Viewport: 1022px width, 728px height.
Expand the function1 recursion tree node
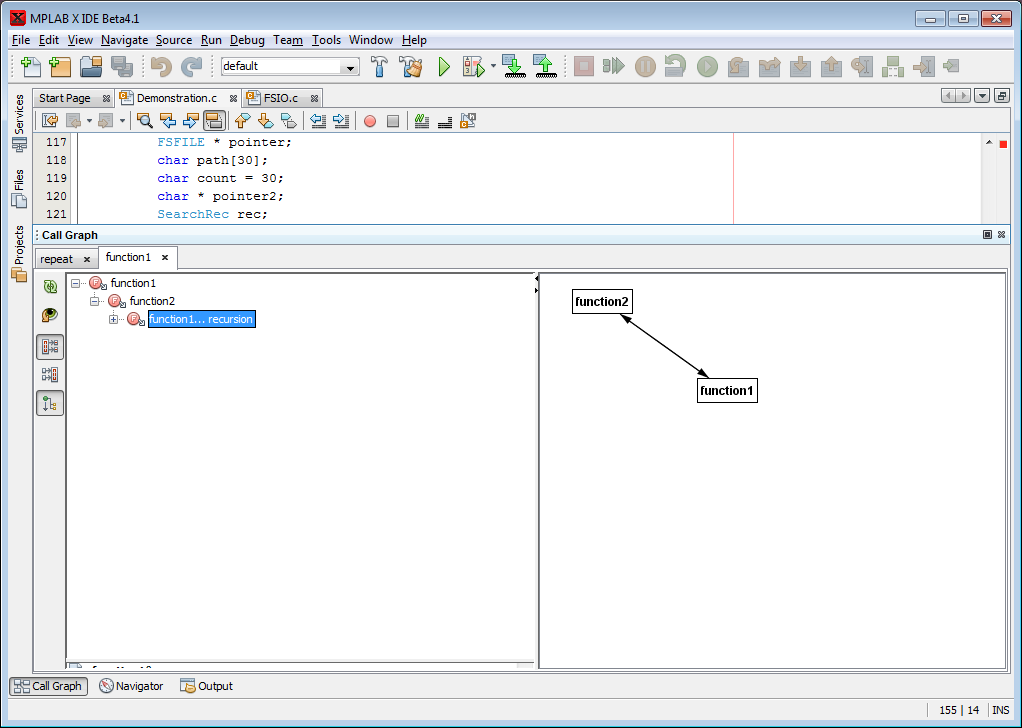(114, 319)
